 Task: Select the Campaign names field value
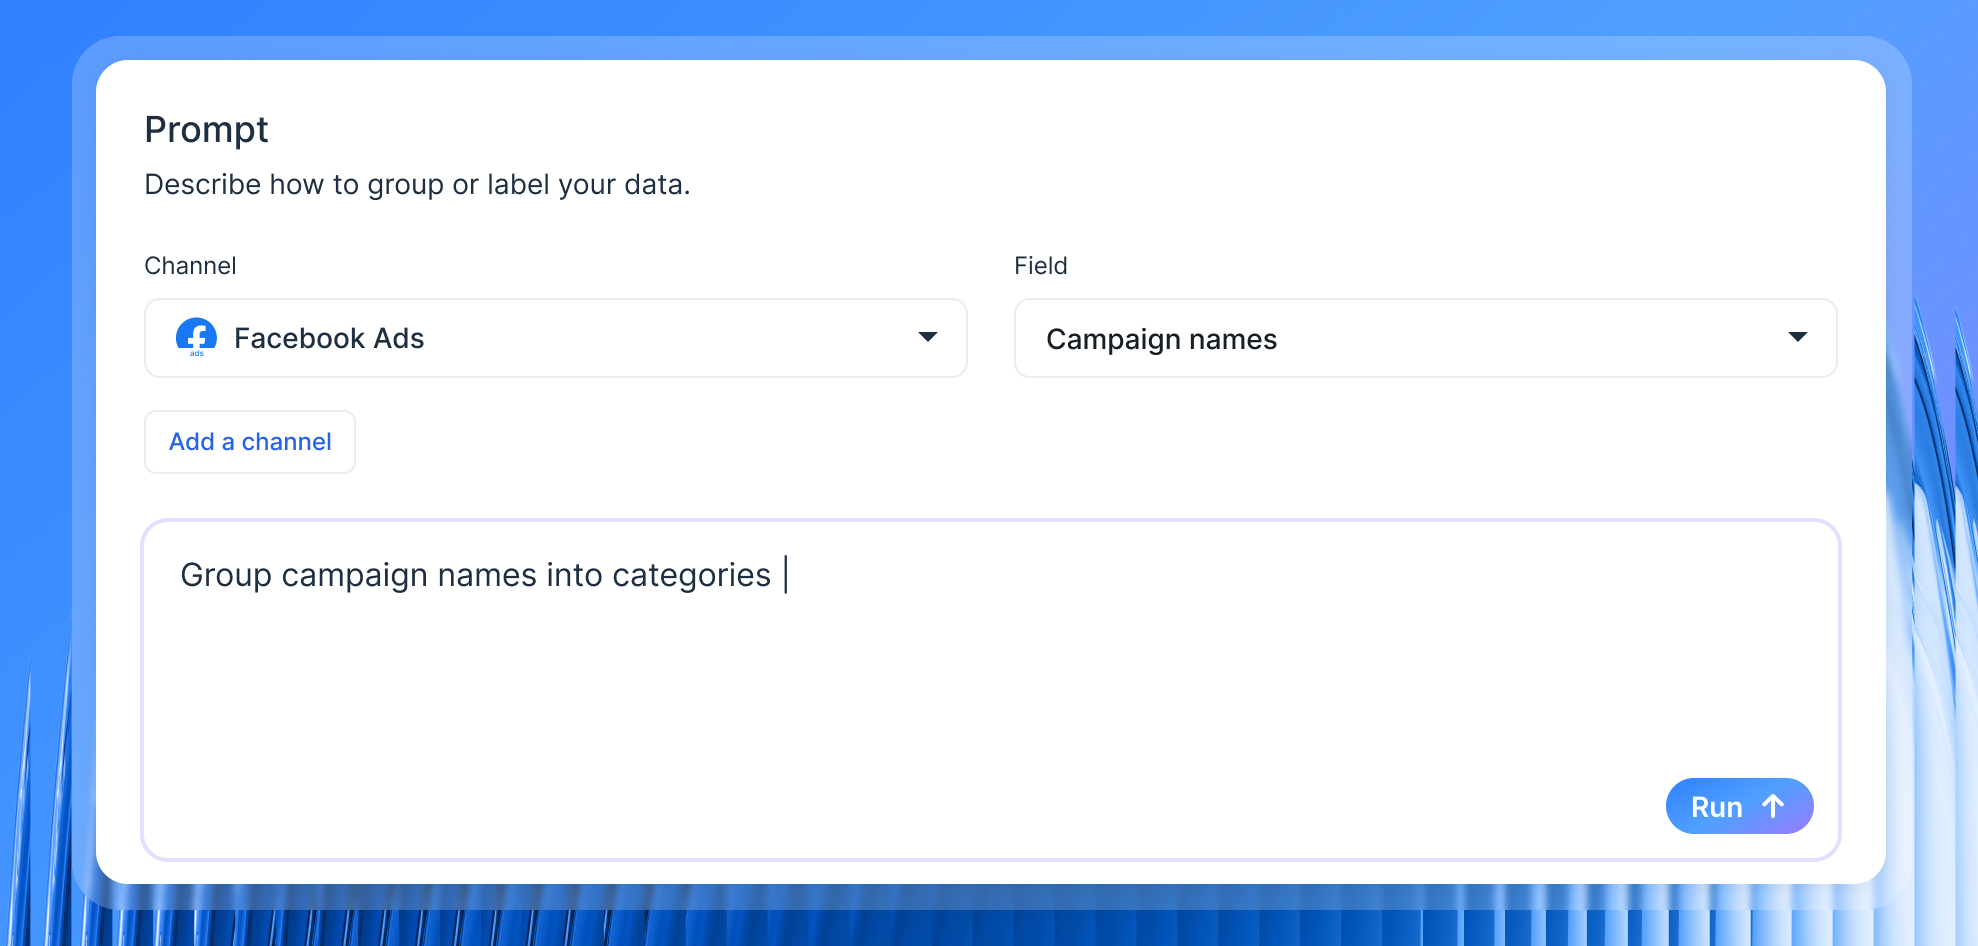pyautogui.click(x=1161, y=339)
